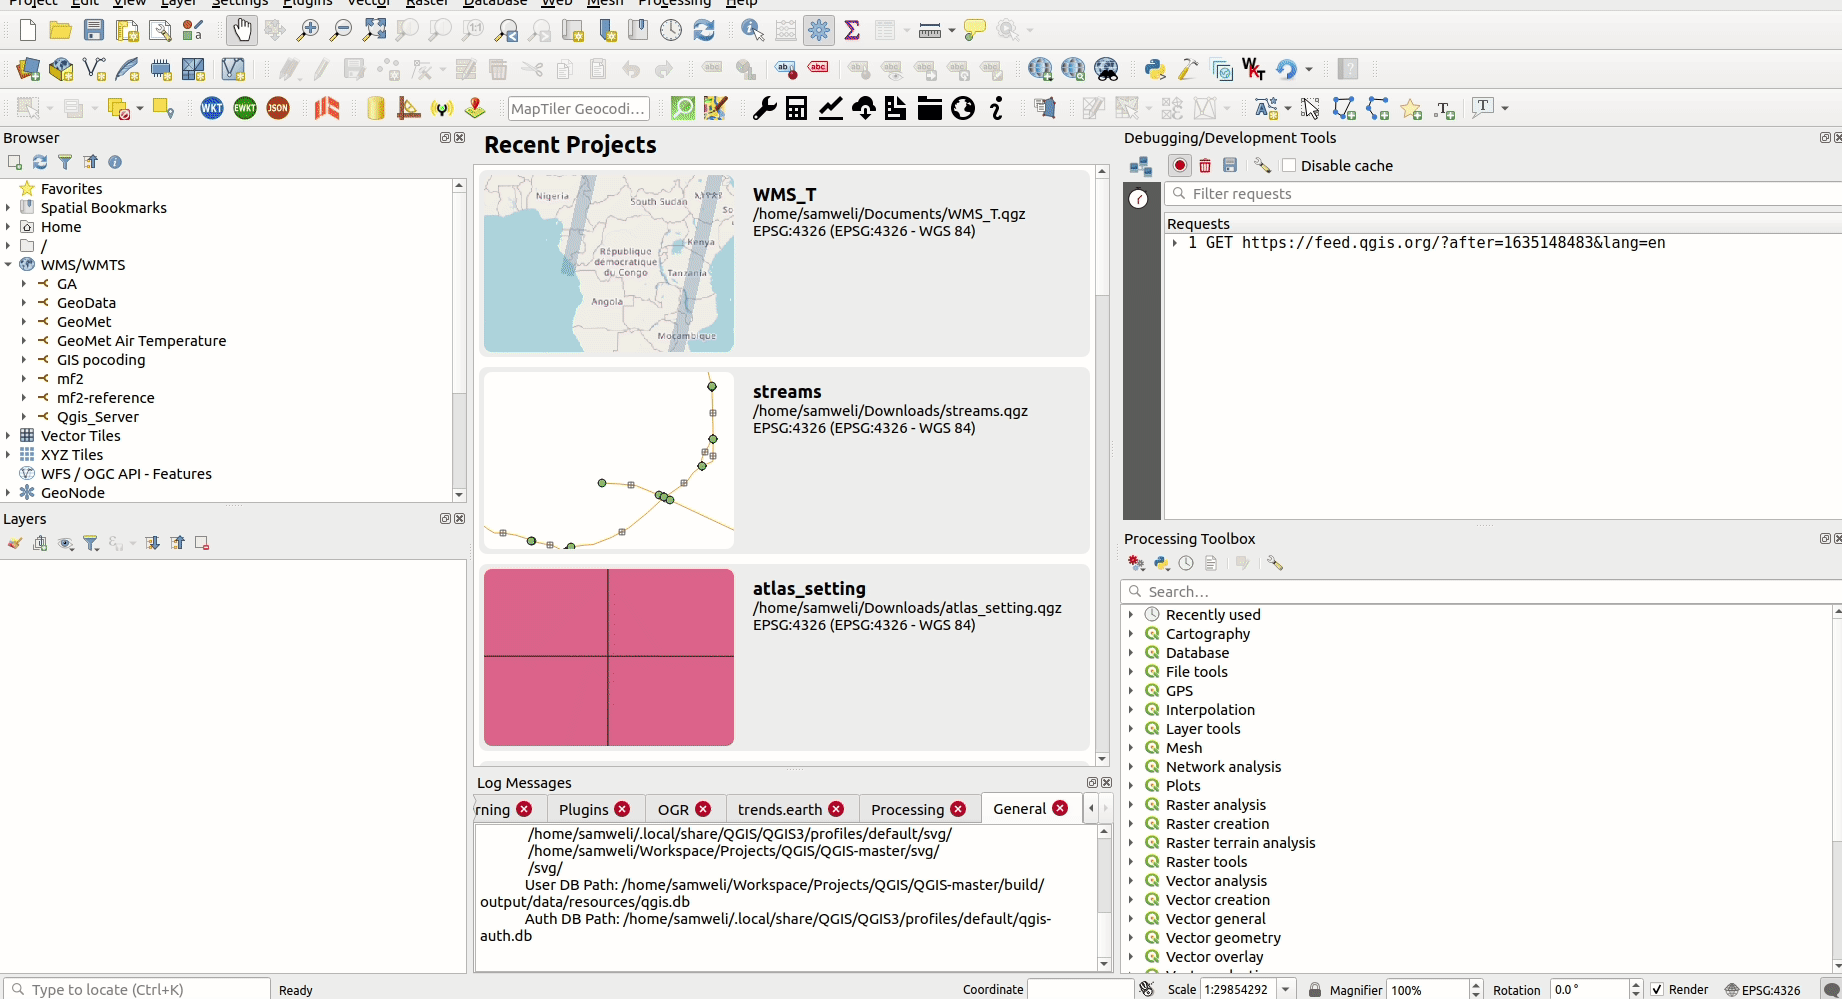Screen dimensions: 1842x999
Task: Clear debugging requests with trash icon
Action: pos(1205,166)
